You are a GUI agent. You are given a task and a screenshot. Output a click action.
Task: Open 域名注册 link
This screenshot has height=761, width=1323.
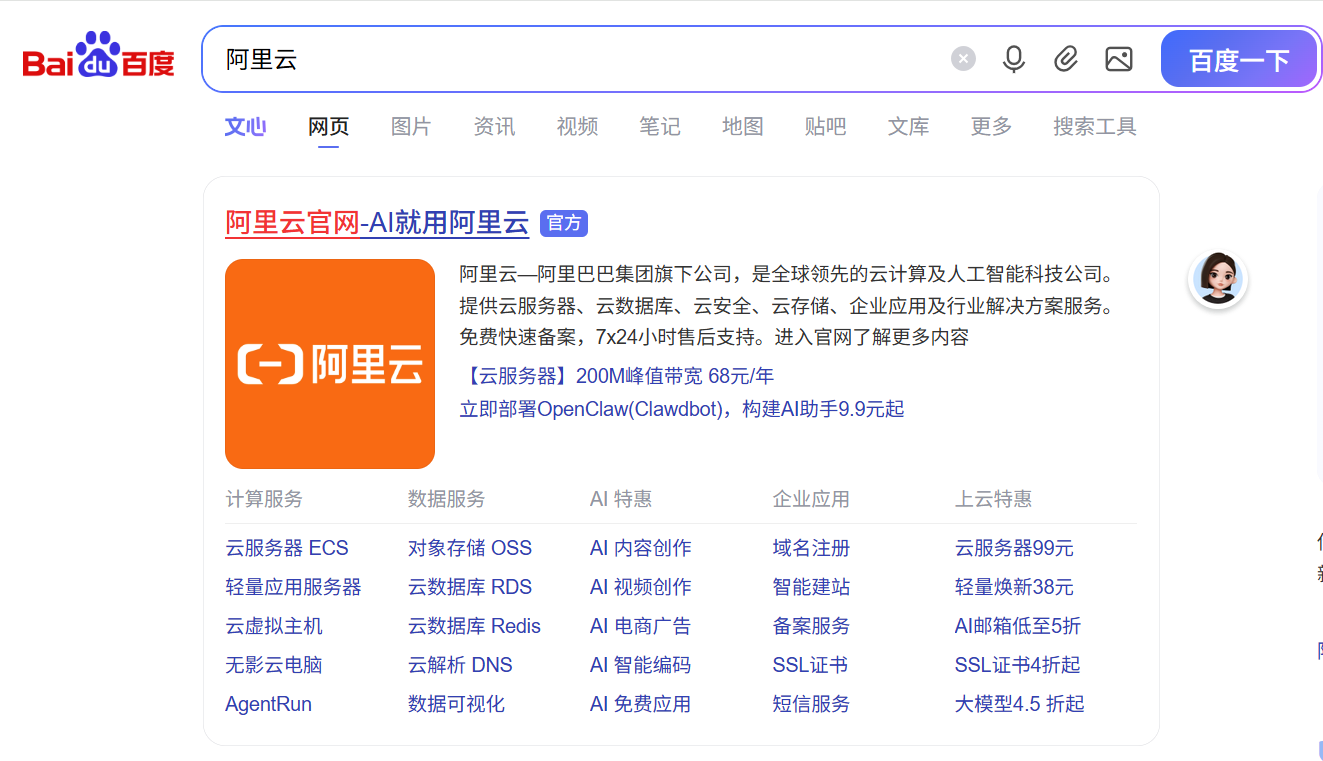(x=811, y=548)
